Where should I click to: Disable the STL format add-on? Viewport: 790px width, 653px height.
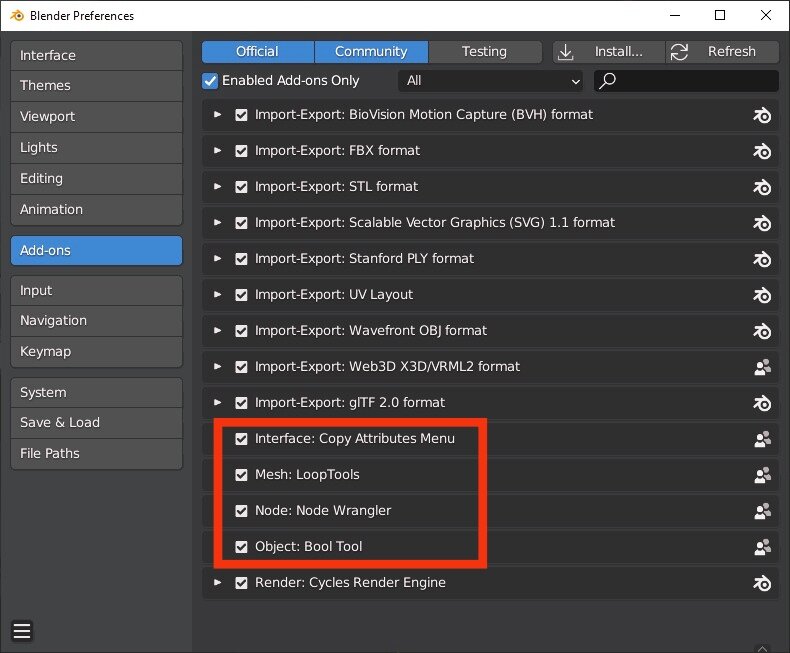click(x=241, y=187)
